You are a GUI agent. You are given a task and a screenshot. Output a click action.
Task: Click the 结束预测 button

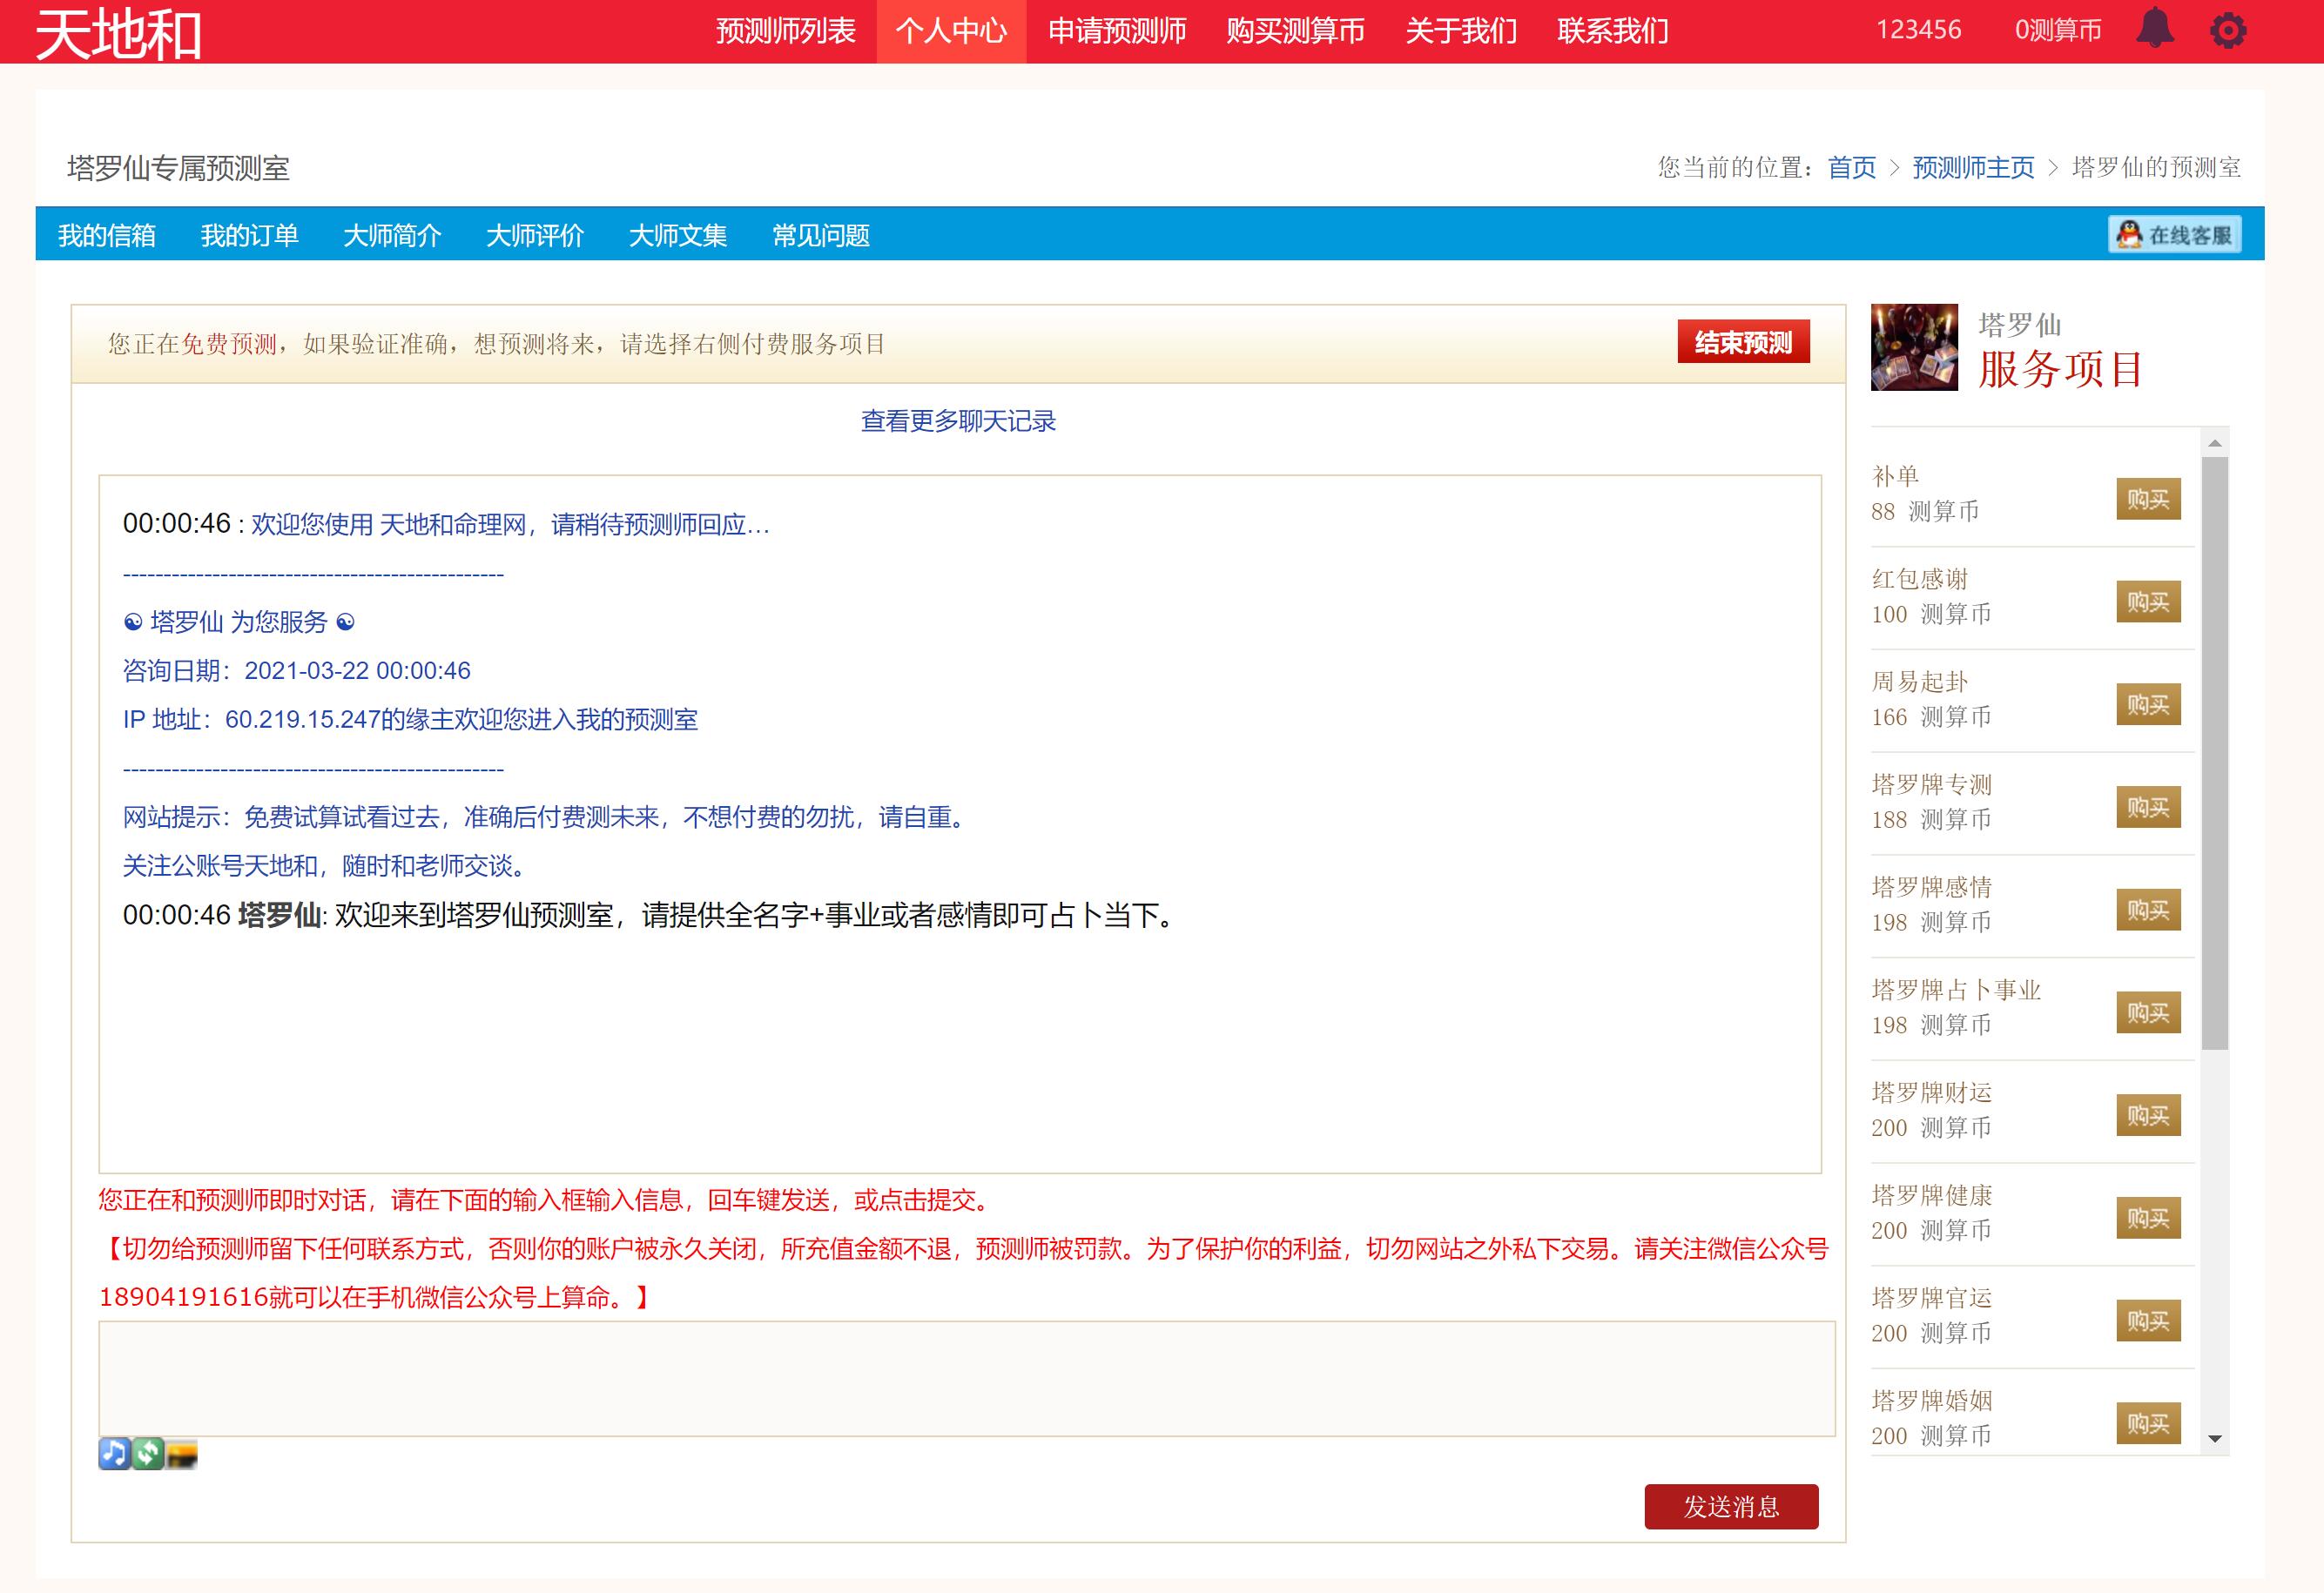pos(1743,342)
